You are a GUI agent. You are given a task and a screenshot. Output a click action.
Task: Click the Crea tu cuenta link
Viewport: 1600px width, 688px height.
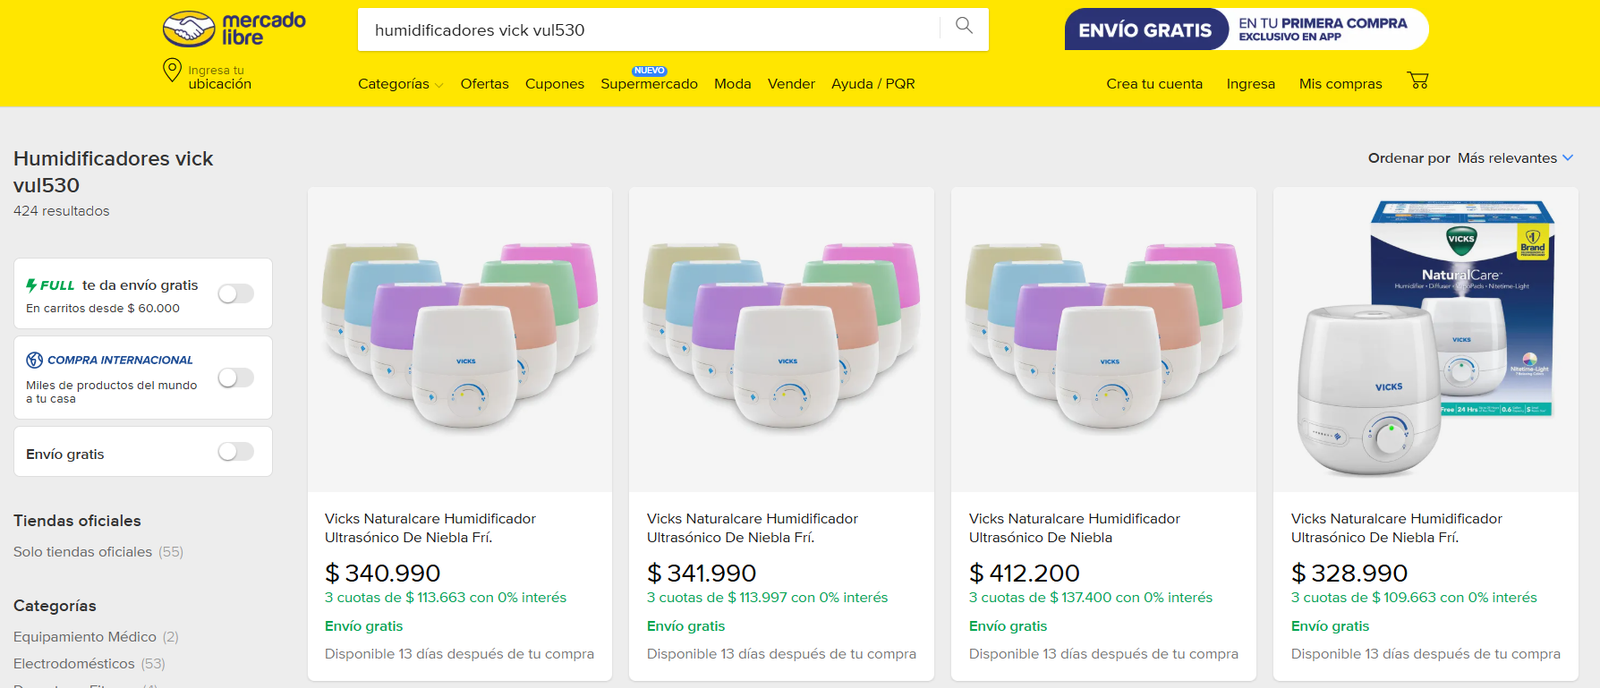pyautogui.click(x=1154, y=84)
